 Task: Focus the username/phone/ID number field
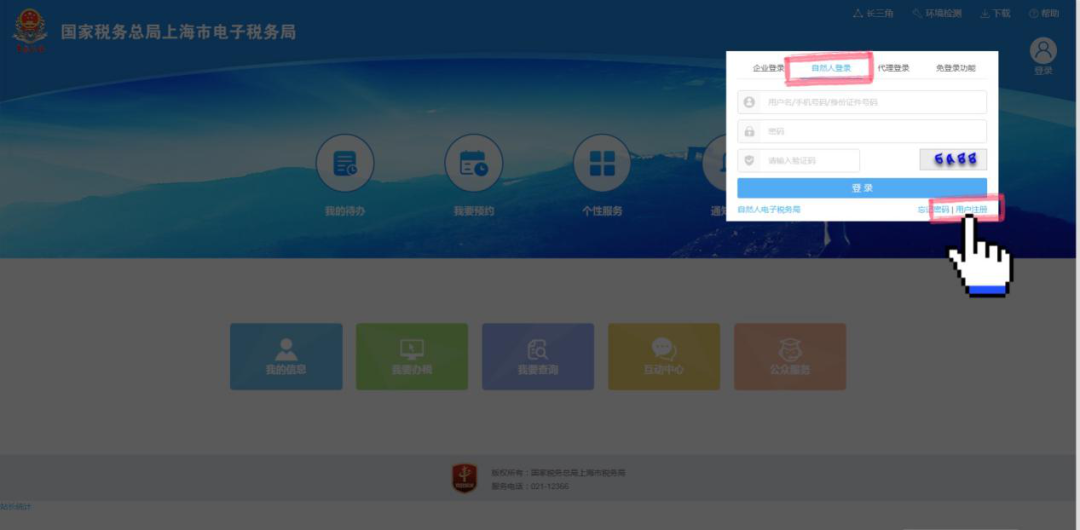coord(862,102)
